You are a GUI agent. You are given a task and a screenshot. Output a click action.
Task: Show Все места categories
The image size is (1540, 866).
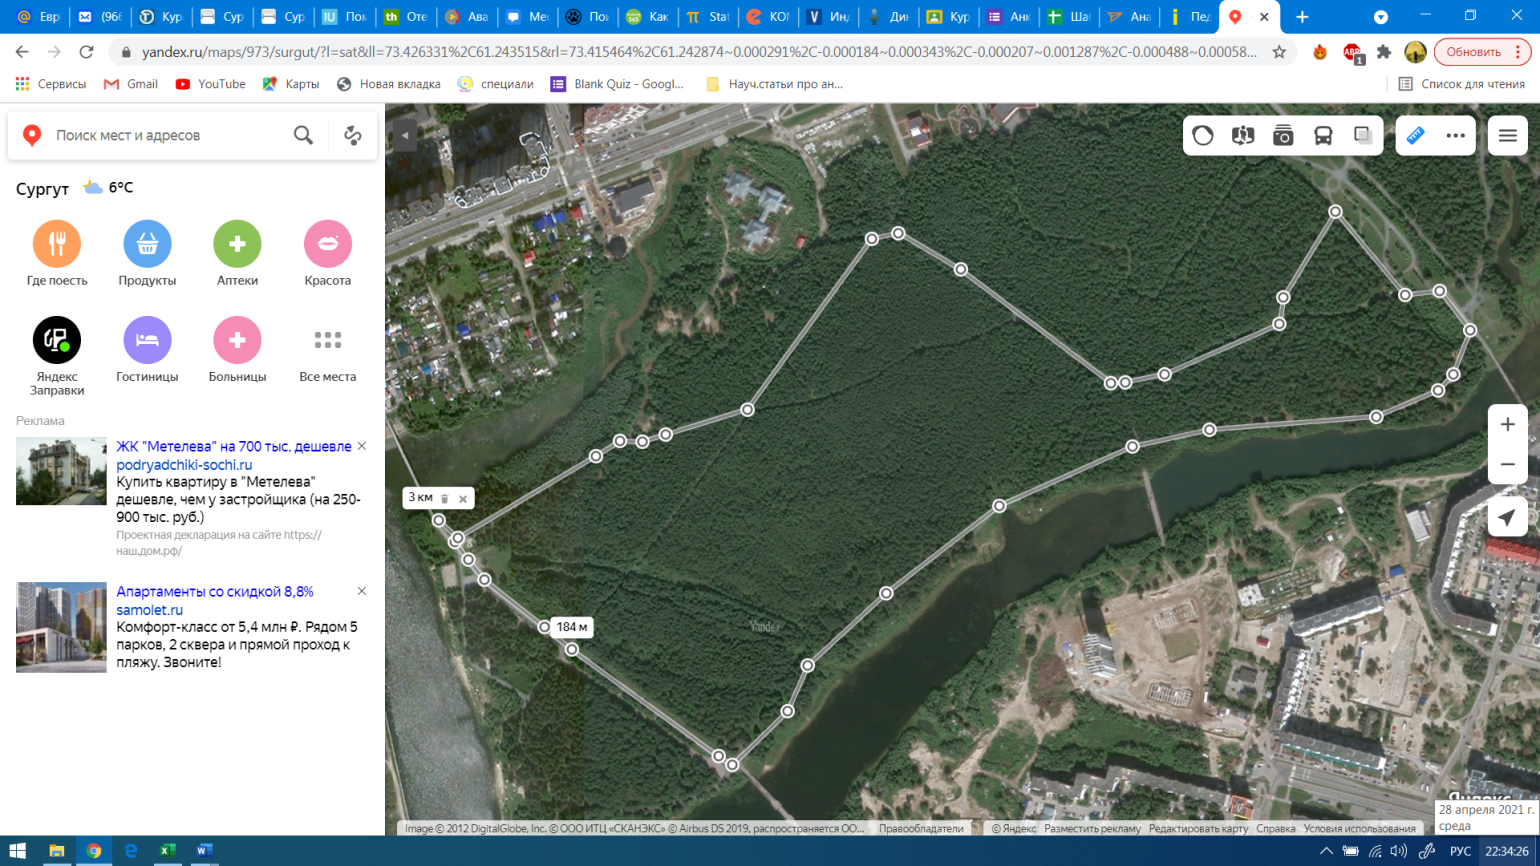[328, 350]
